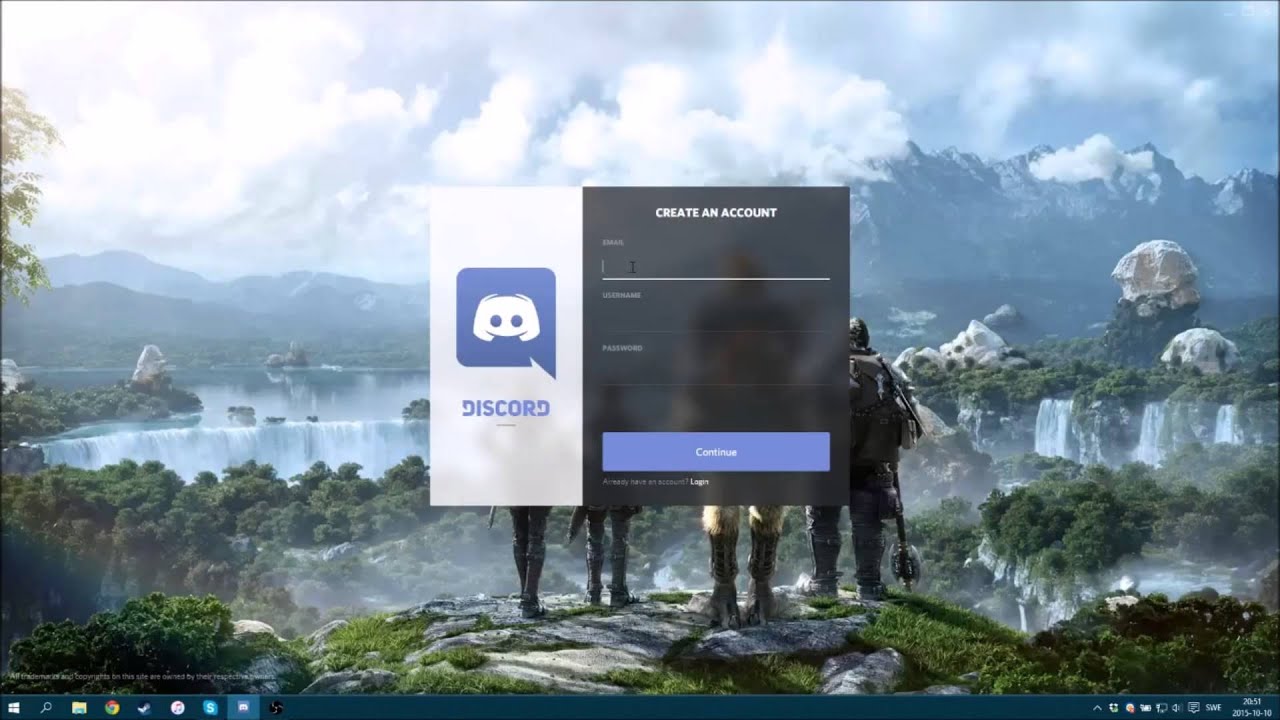Click the Password input field
The height and width of the screenshot is (720, 1280).
pos(715,372)
